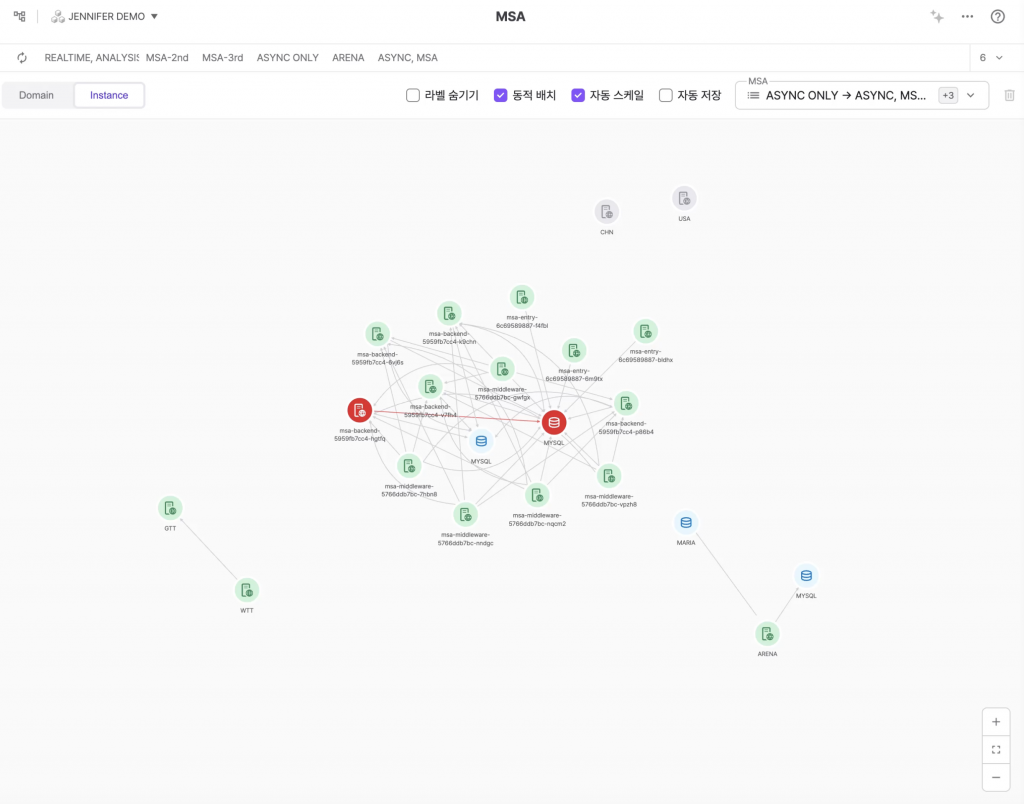Open the help question mark icon
The image size is (1024, 804).
pyautogui.click(x=997, y=17)
